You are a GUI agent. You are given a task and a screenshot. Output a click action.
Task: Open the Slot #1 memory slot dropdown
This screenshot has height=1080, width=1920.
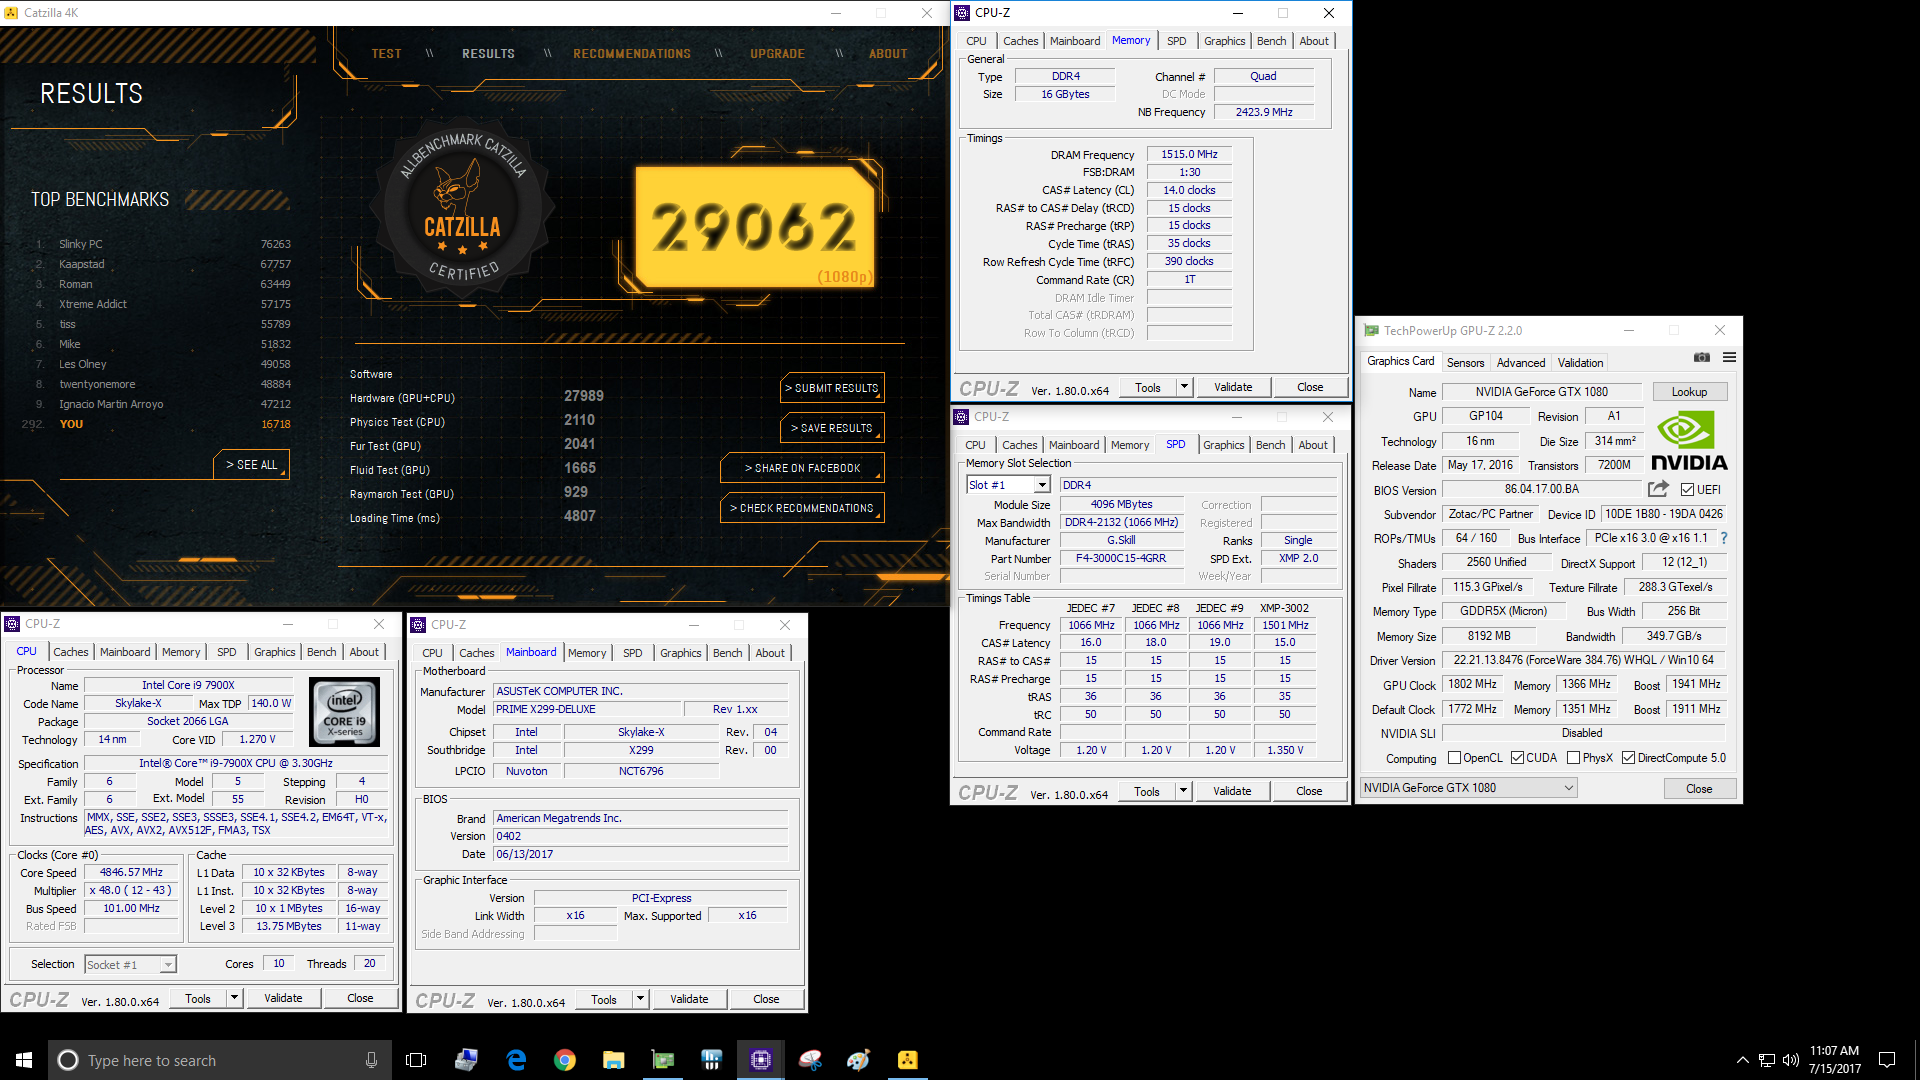tap(1008, 485)
